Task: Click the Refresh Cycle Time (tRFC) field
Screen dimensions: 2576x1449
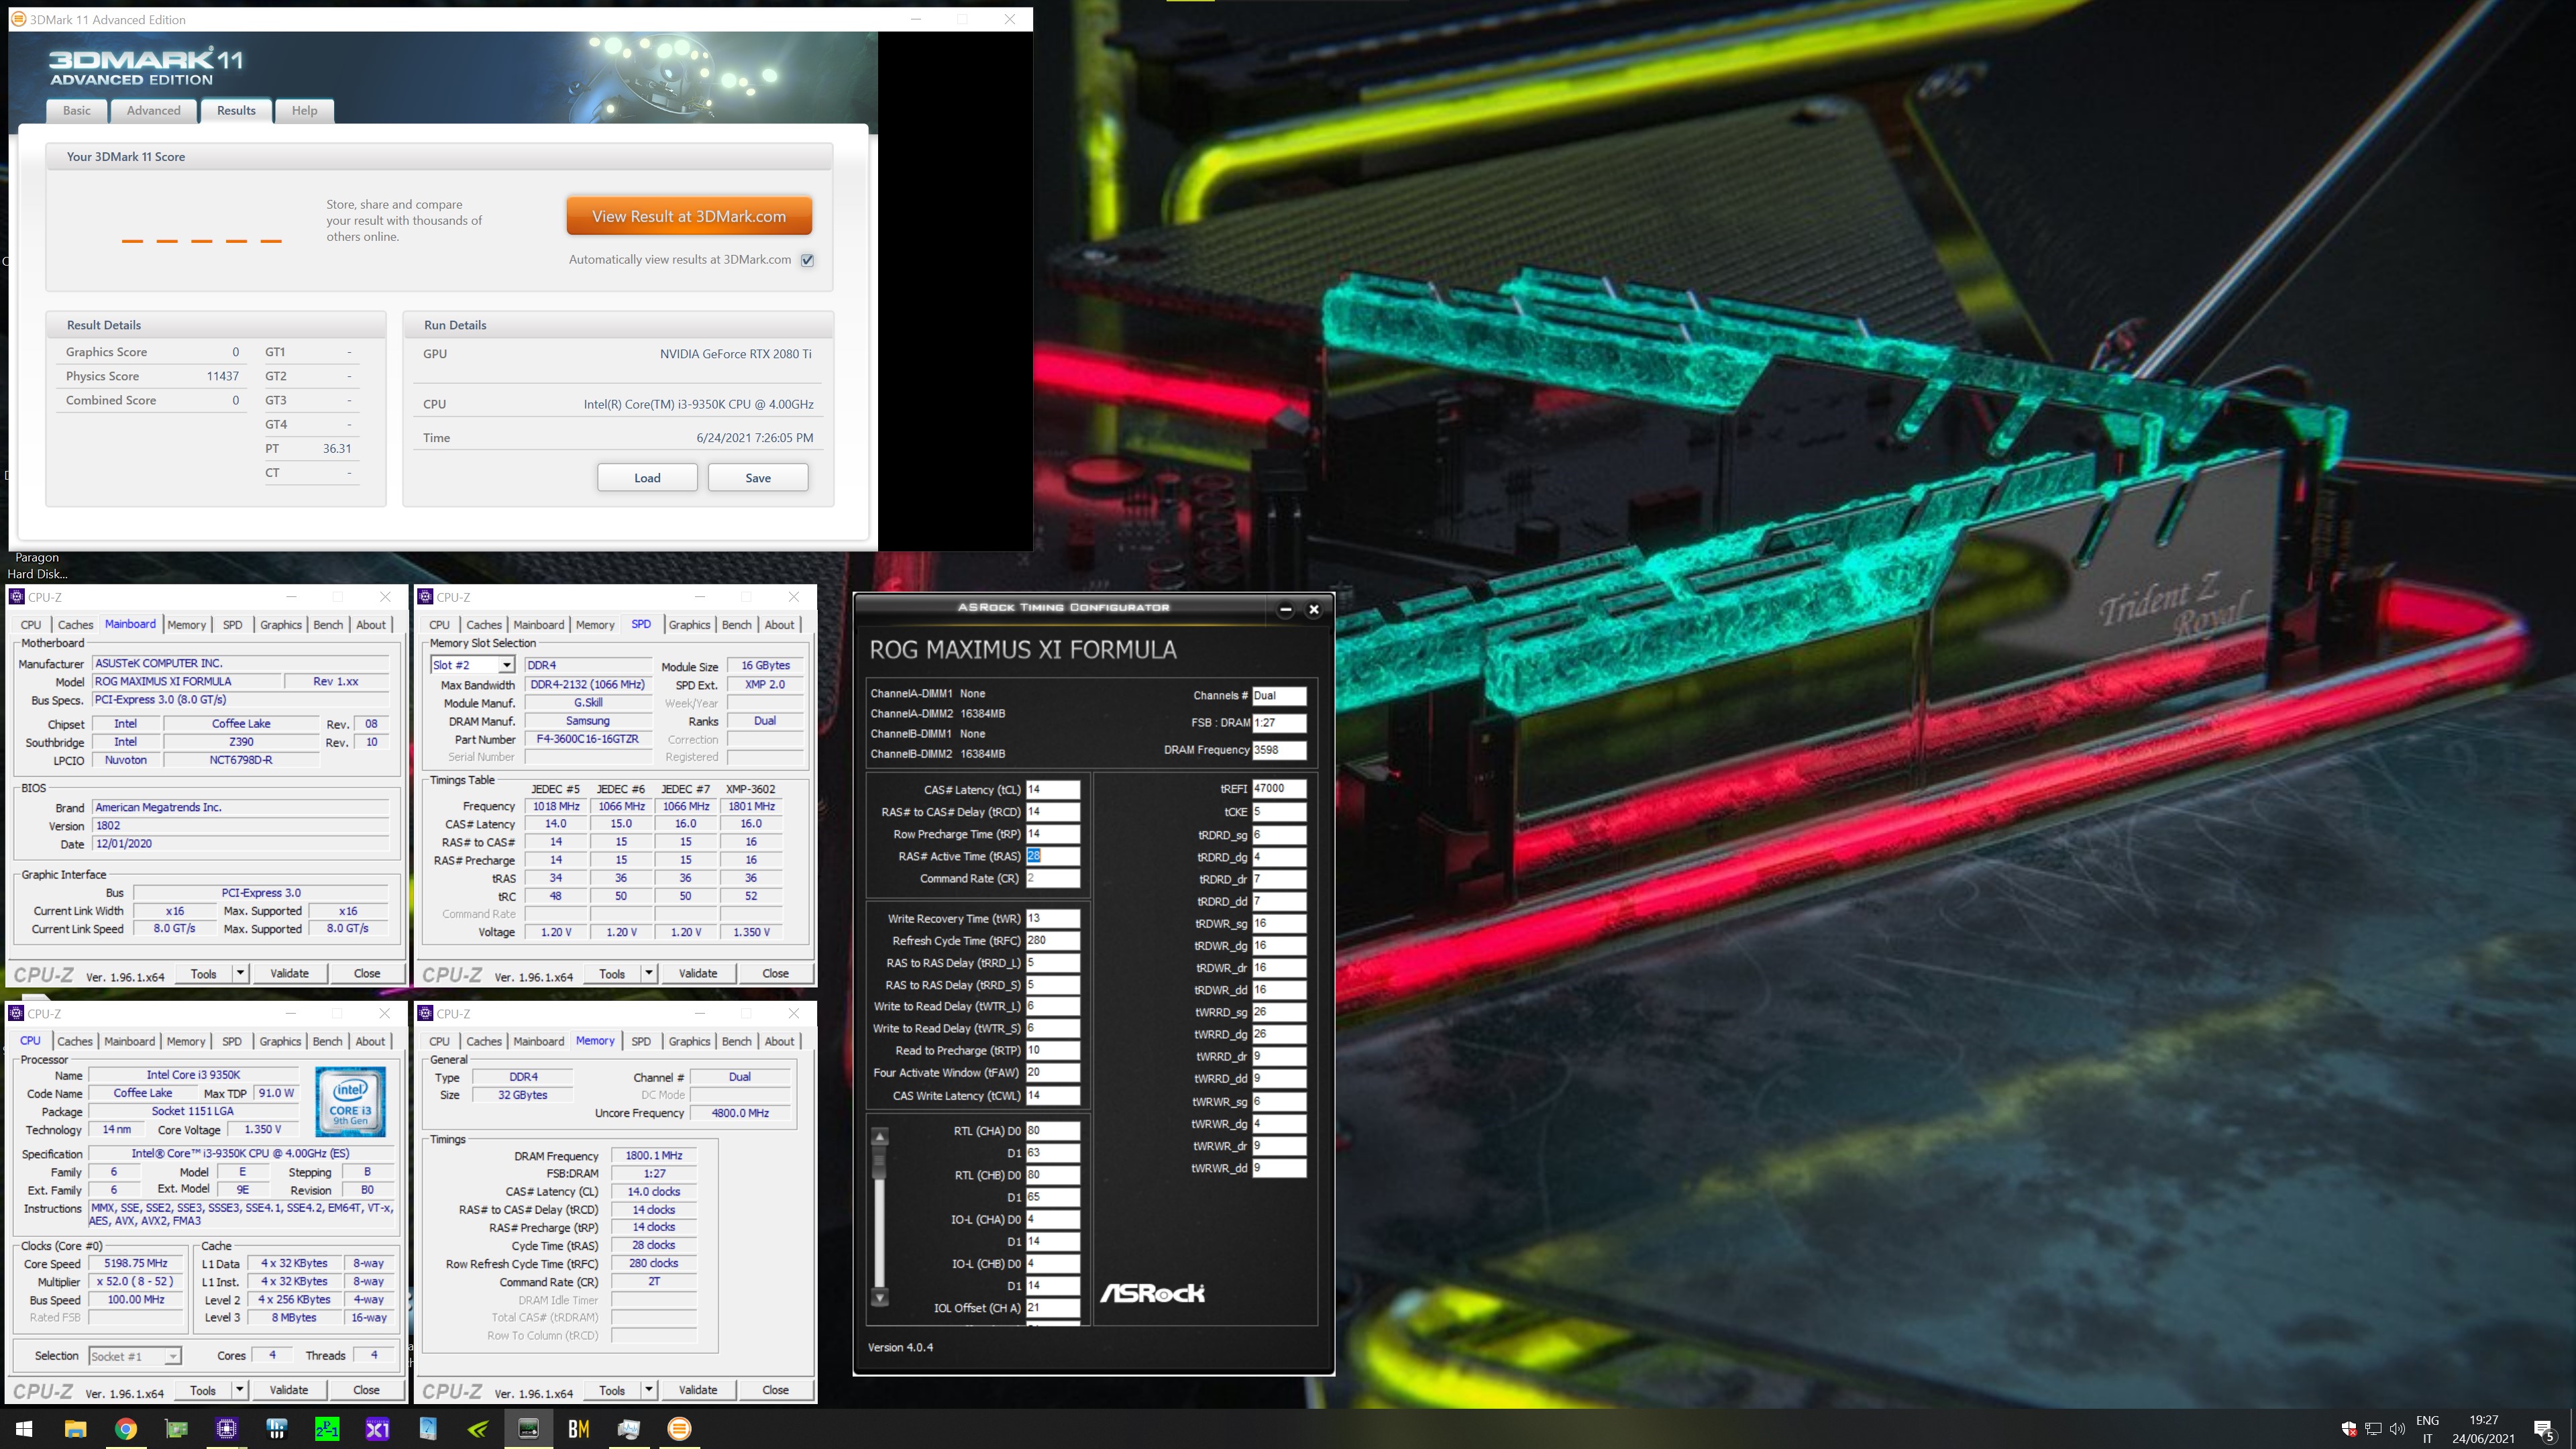Action: 1053,940
